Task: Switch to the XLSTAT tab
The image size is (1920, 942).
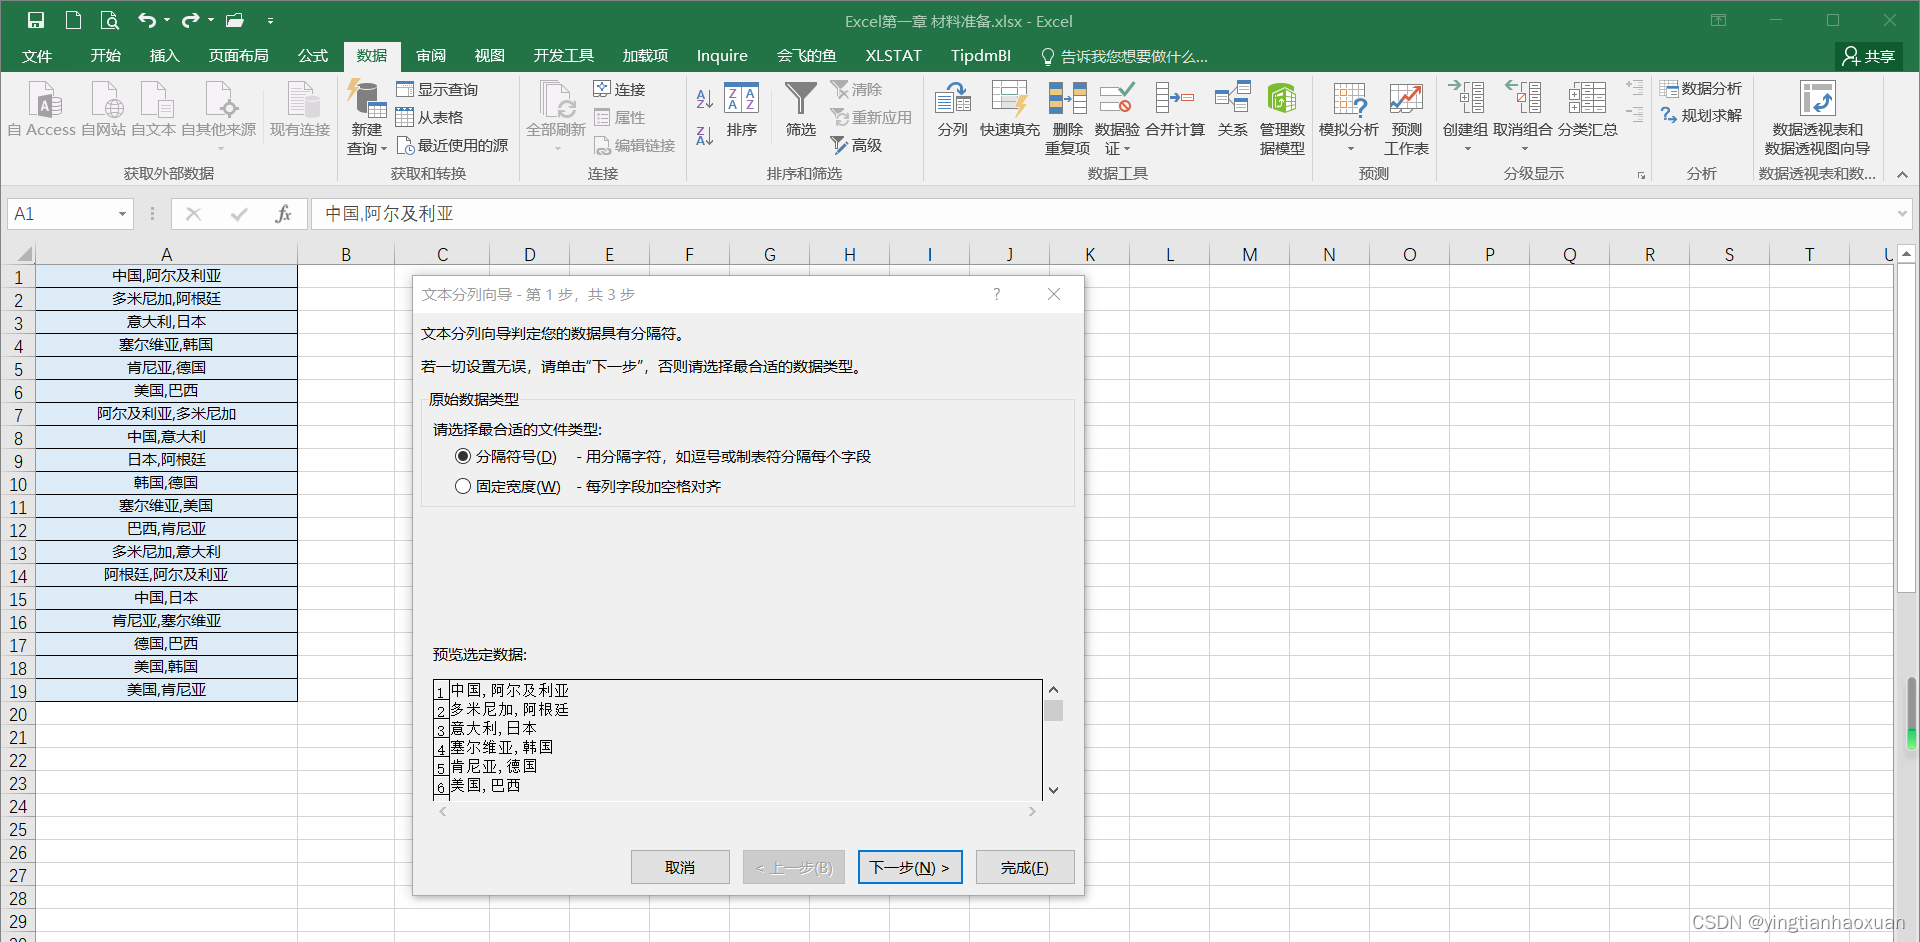Action: (x=893, y=56)
